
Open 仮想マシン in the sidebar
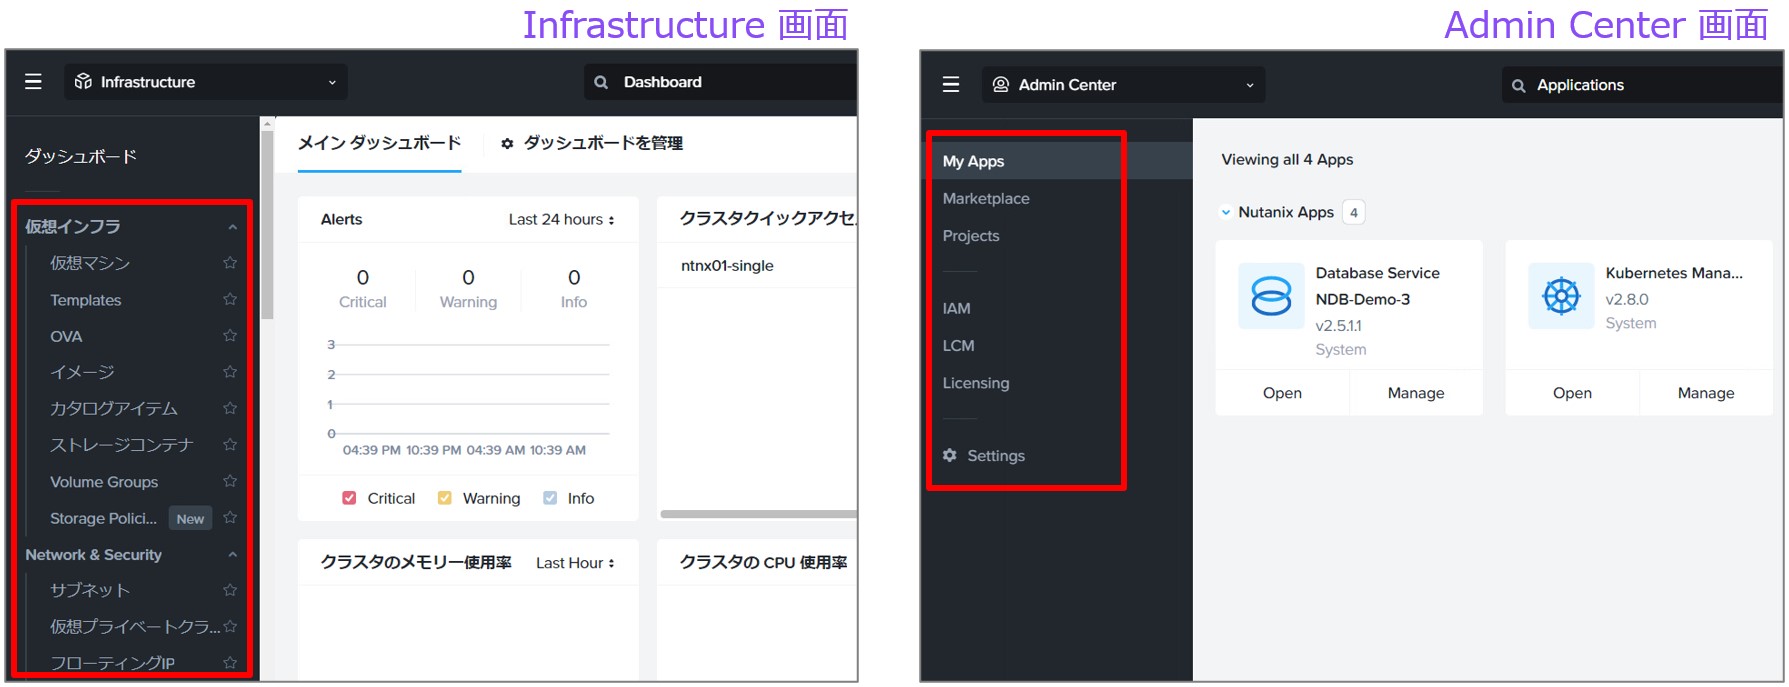[90, 263]
